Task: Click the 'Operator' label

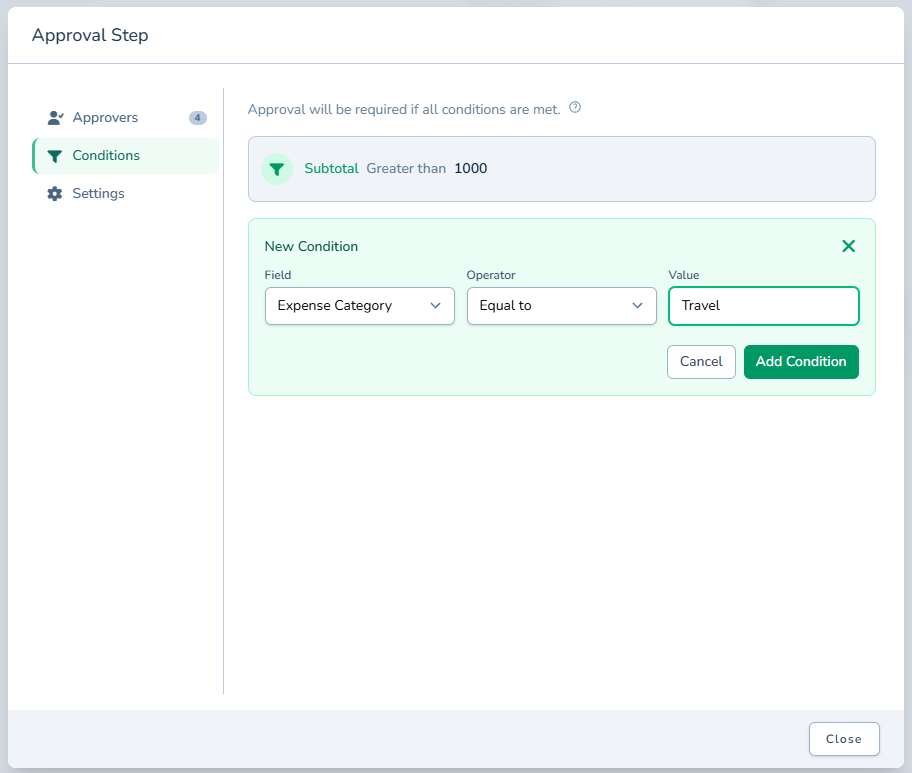Action: tap(491, 275)
